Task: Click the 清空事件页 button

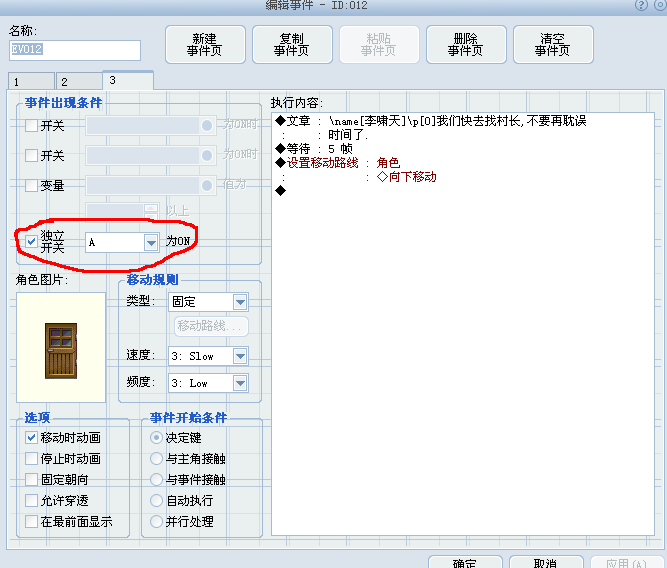Action: pos(553,45)
